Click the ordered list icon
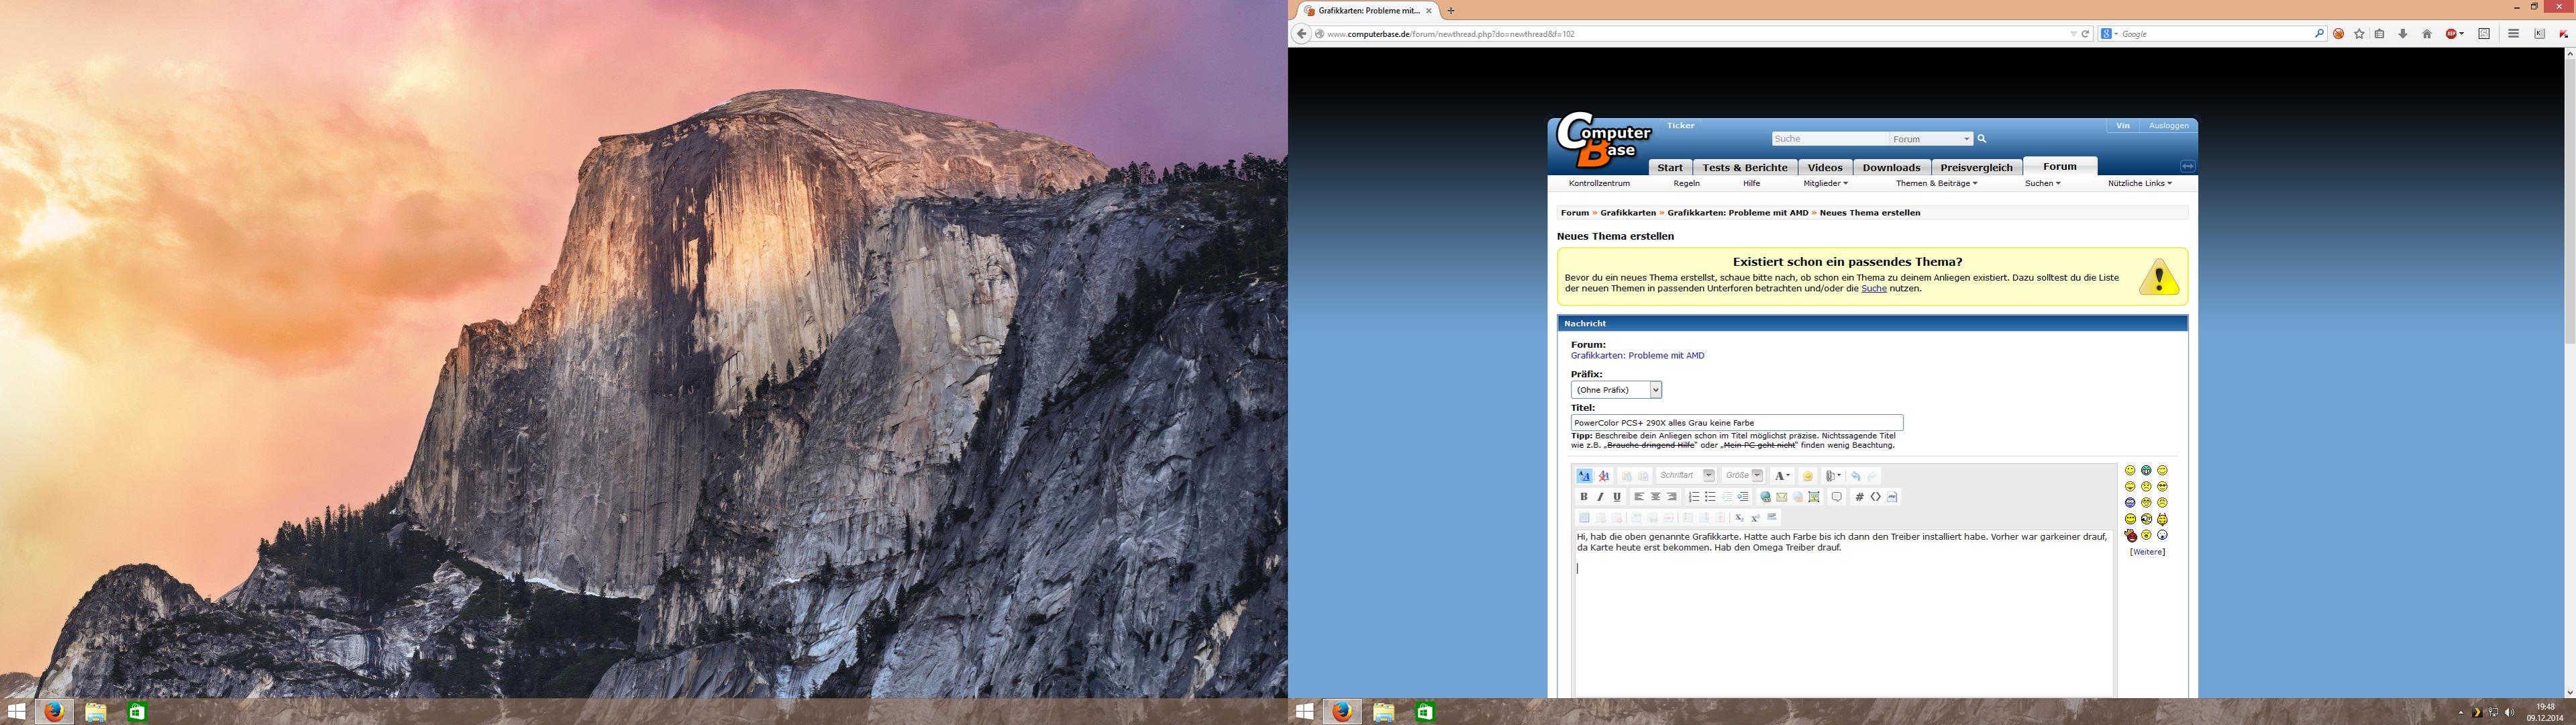This screenshot has height=725, width=2576. click(1694, 497)
